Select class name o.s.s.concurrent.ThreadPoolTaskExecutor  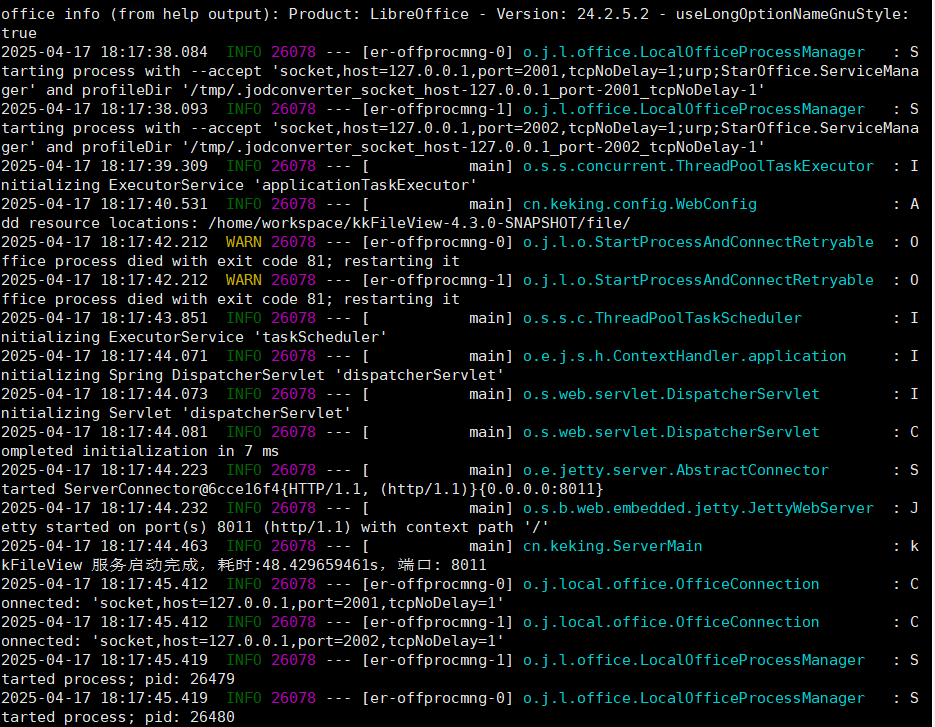[698, 166]
